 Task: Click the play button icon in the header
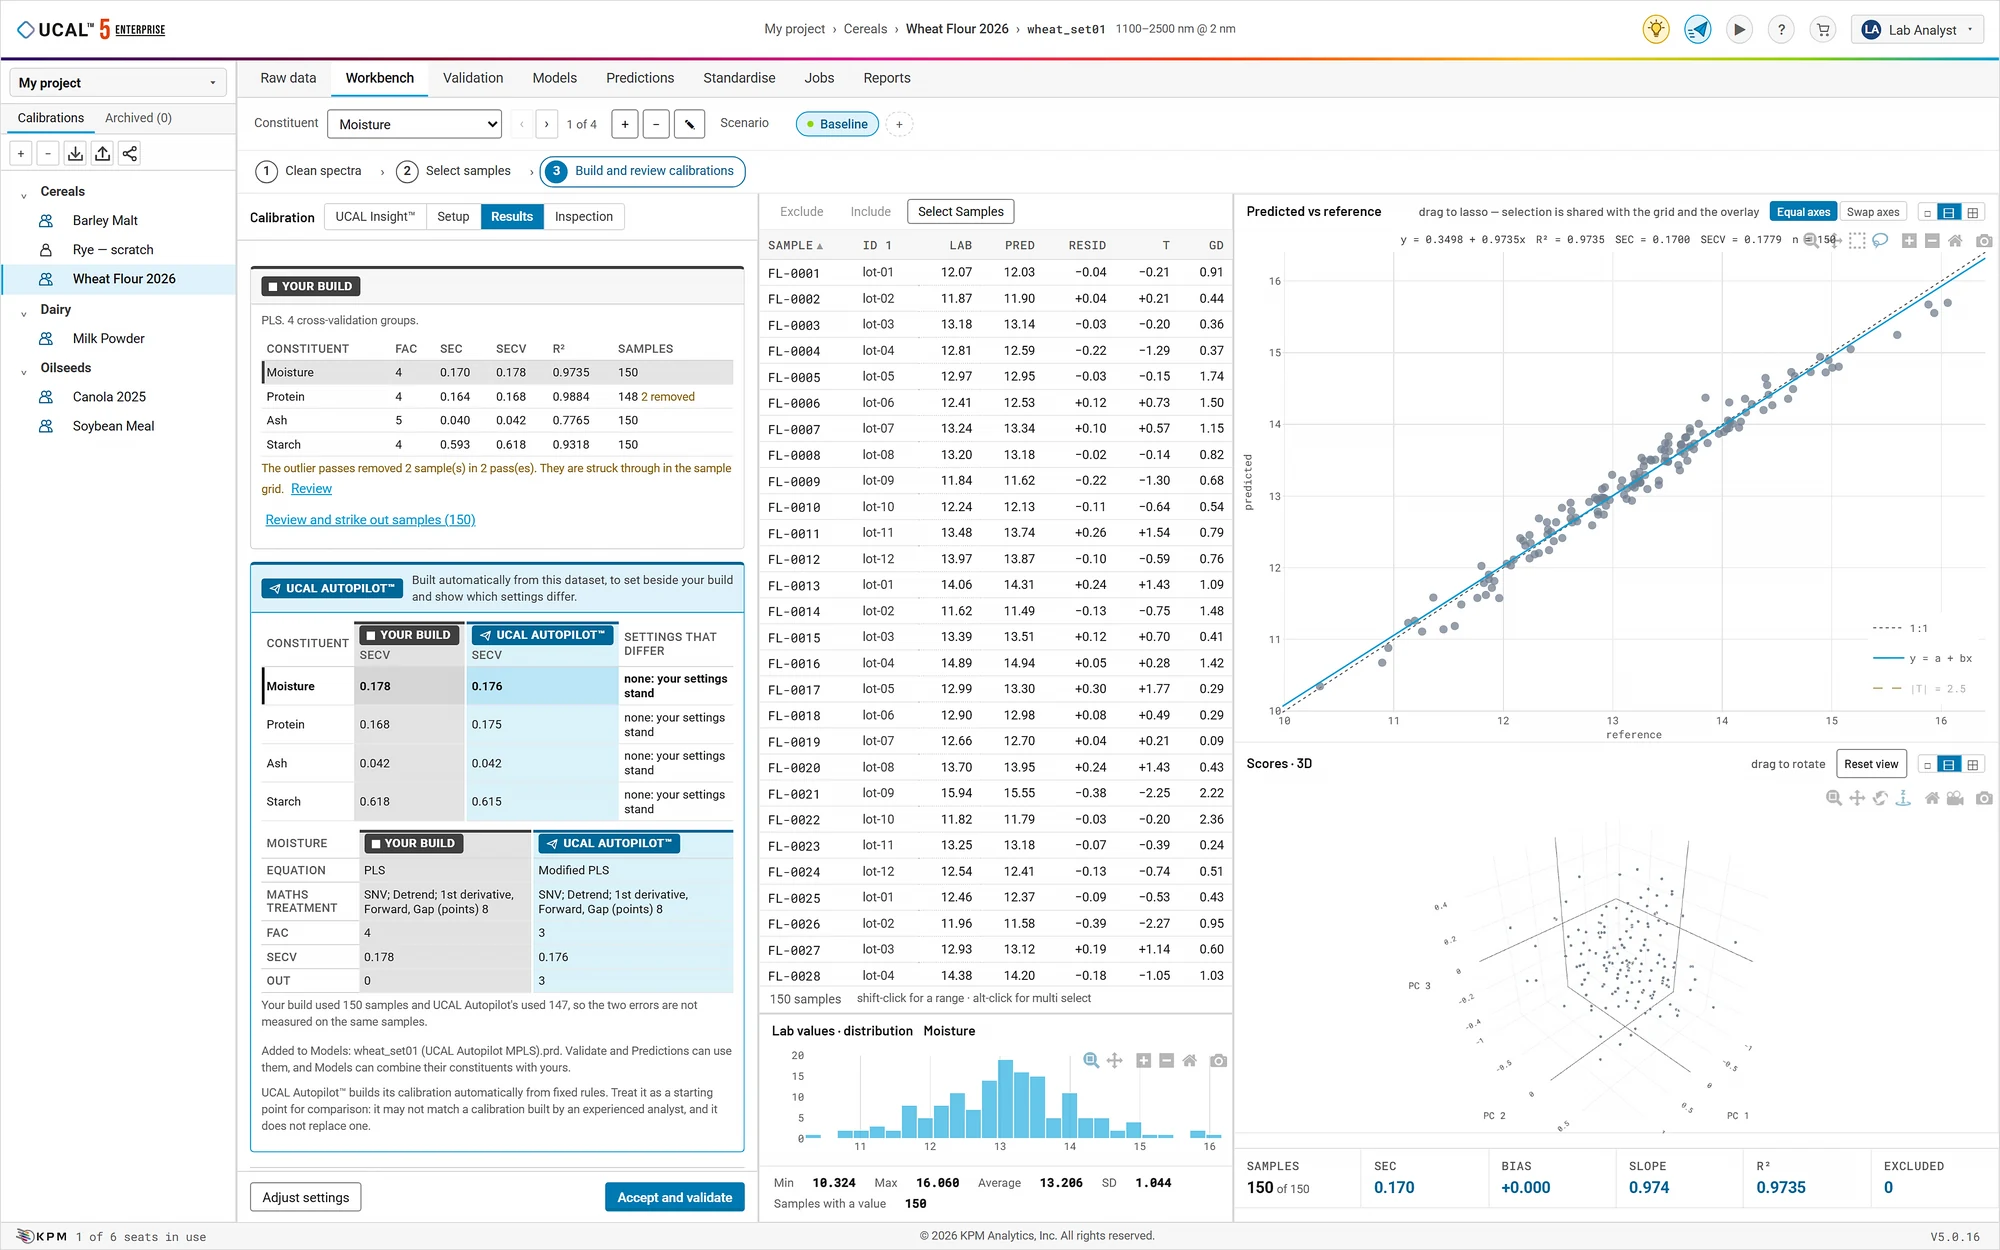click(1740, 29)
